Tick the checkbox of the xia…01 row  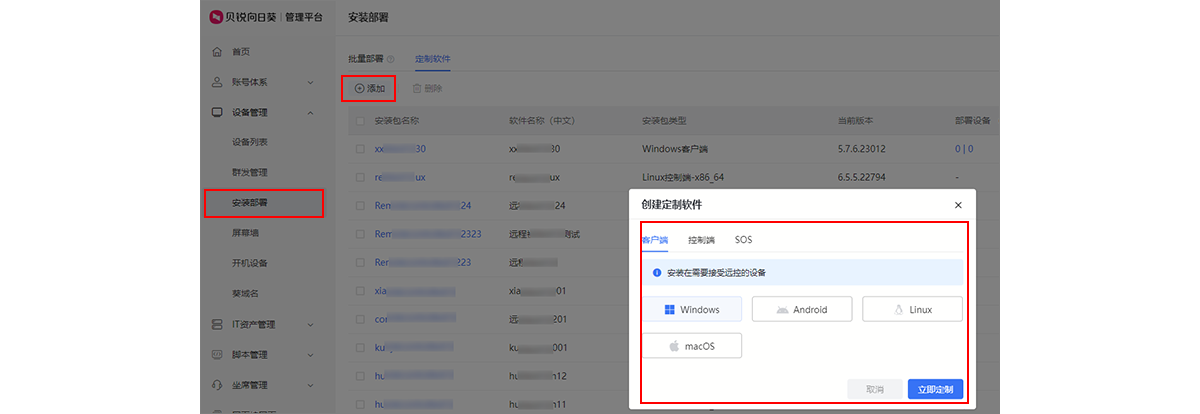point(360,291)
